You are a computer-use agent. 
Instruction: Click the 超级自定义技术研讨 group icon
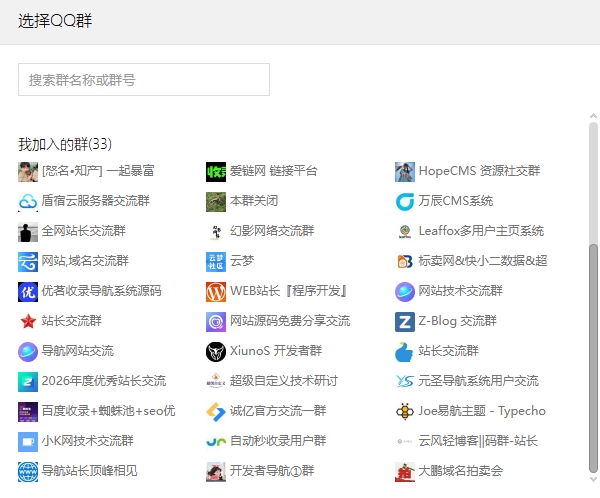(x=216, y=382)
